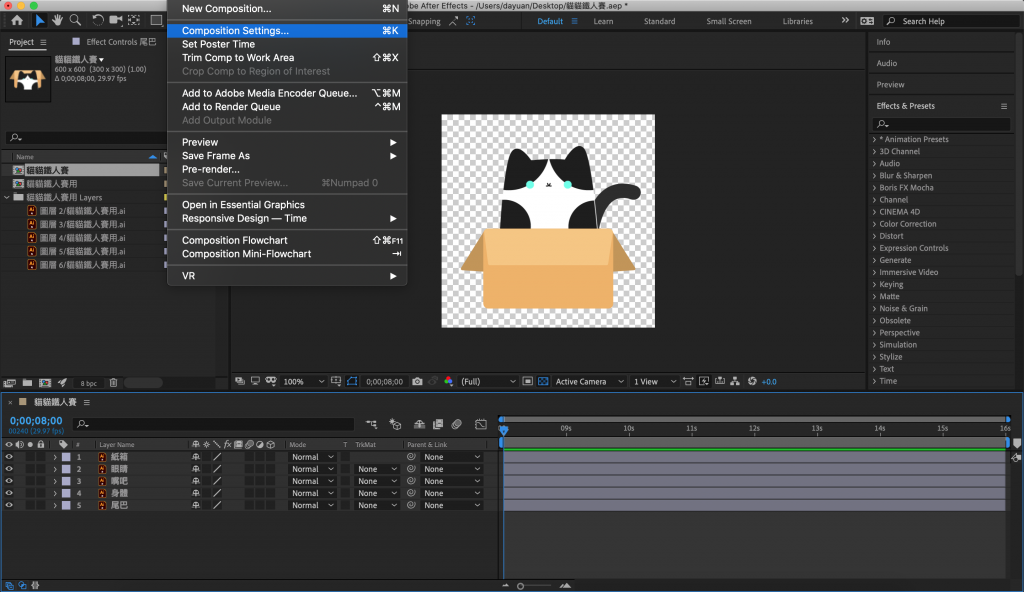Select the Zoom magnifier tool
1024x592 pixels.
click(75, 20)
